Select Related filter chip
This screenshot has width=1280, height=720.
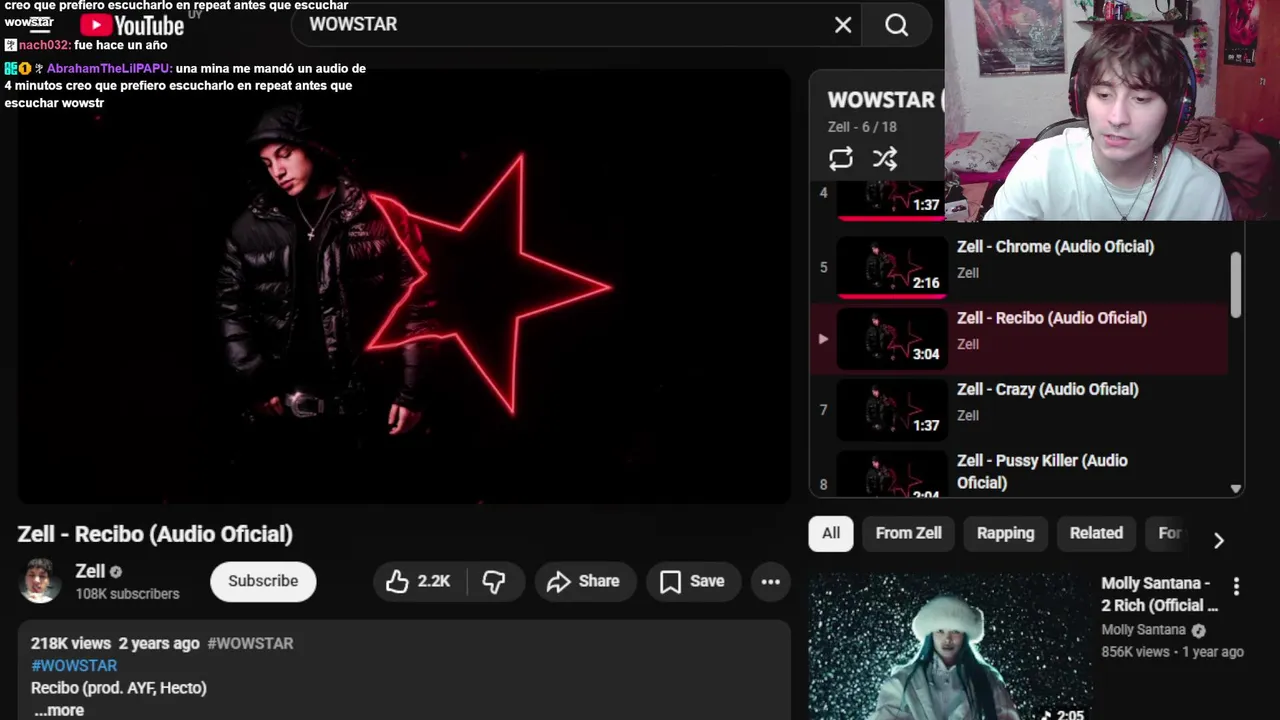coord(1096,533)
